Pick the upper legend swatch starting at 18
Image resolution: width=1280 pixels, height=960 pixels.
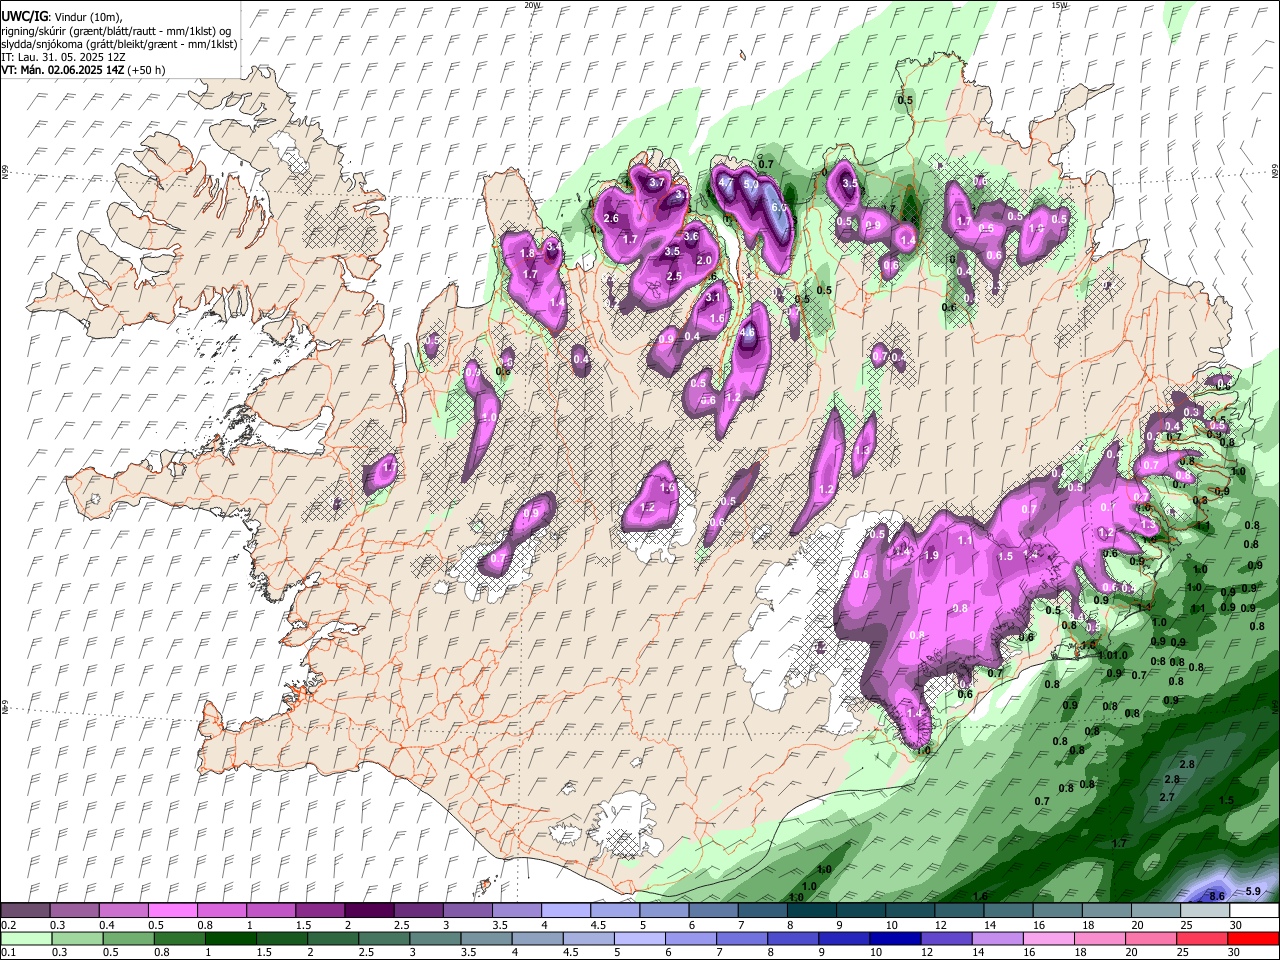1105,911
